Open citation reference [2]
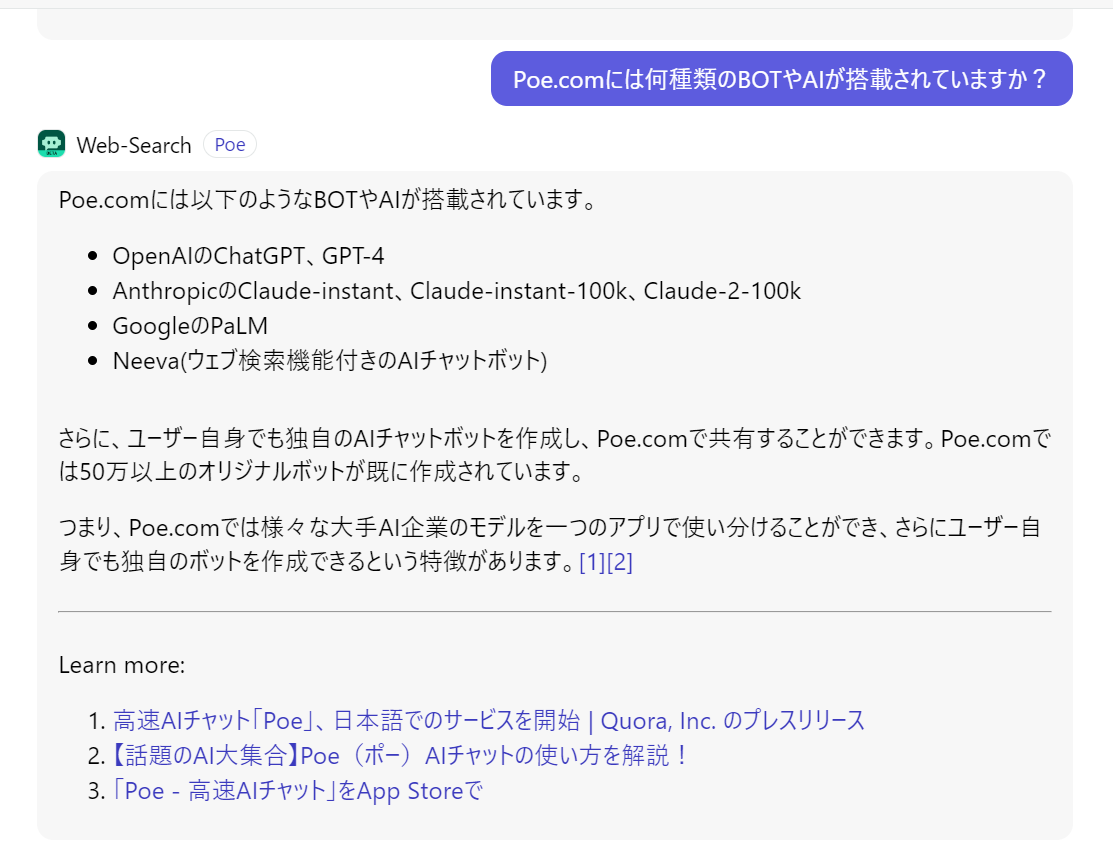The height and width of the screenshot is (847, 1113). click(620, 563)
